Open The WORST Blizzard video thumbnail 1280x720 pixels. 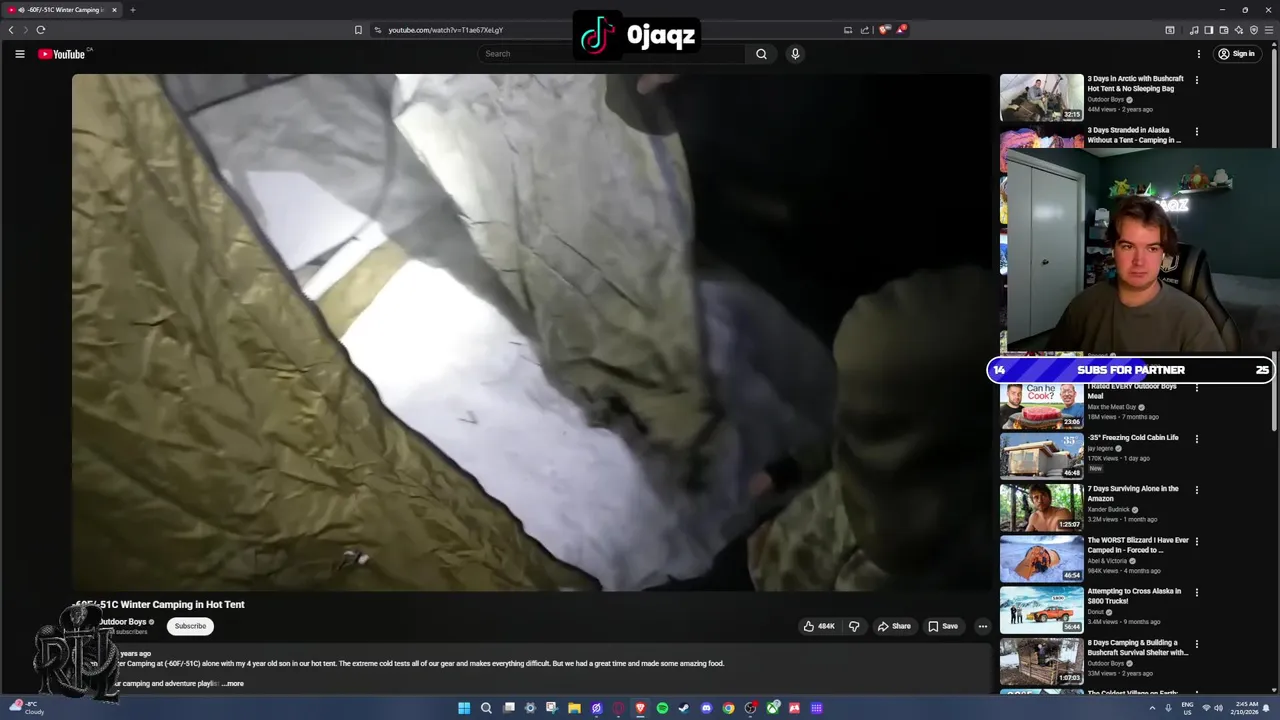[x=1042, y=558]
